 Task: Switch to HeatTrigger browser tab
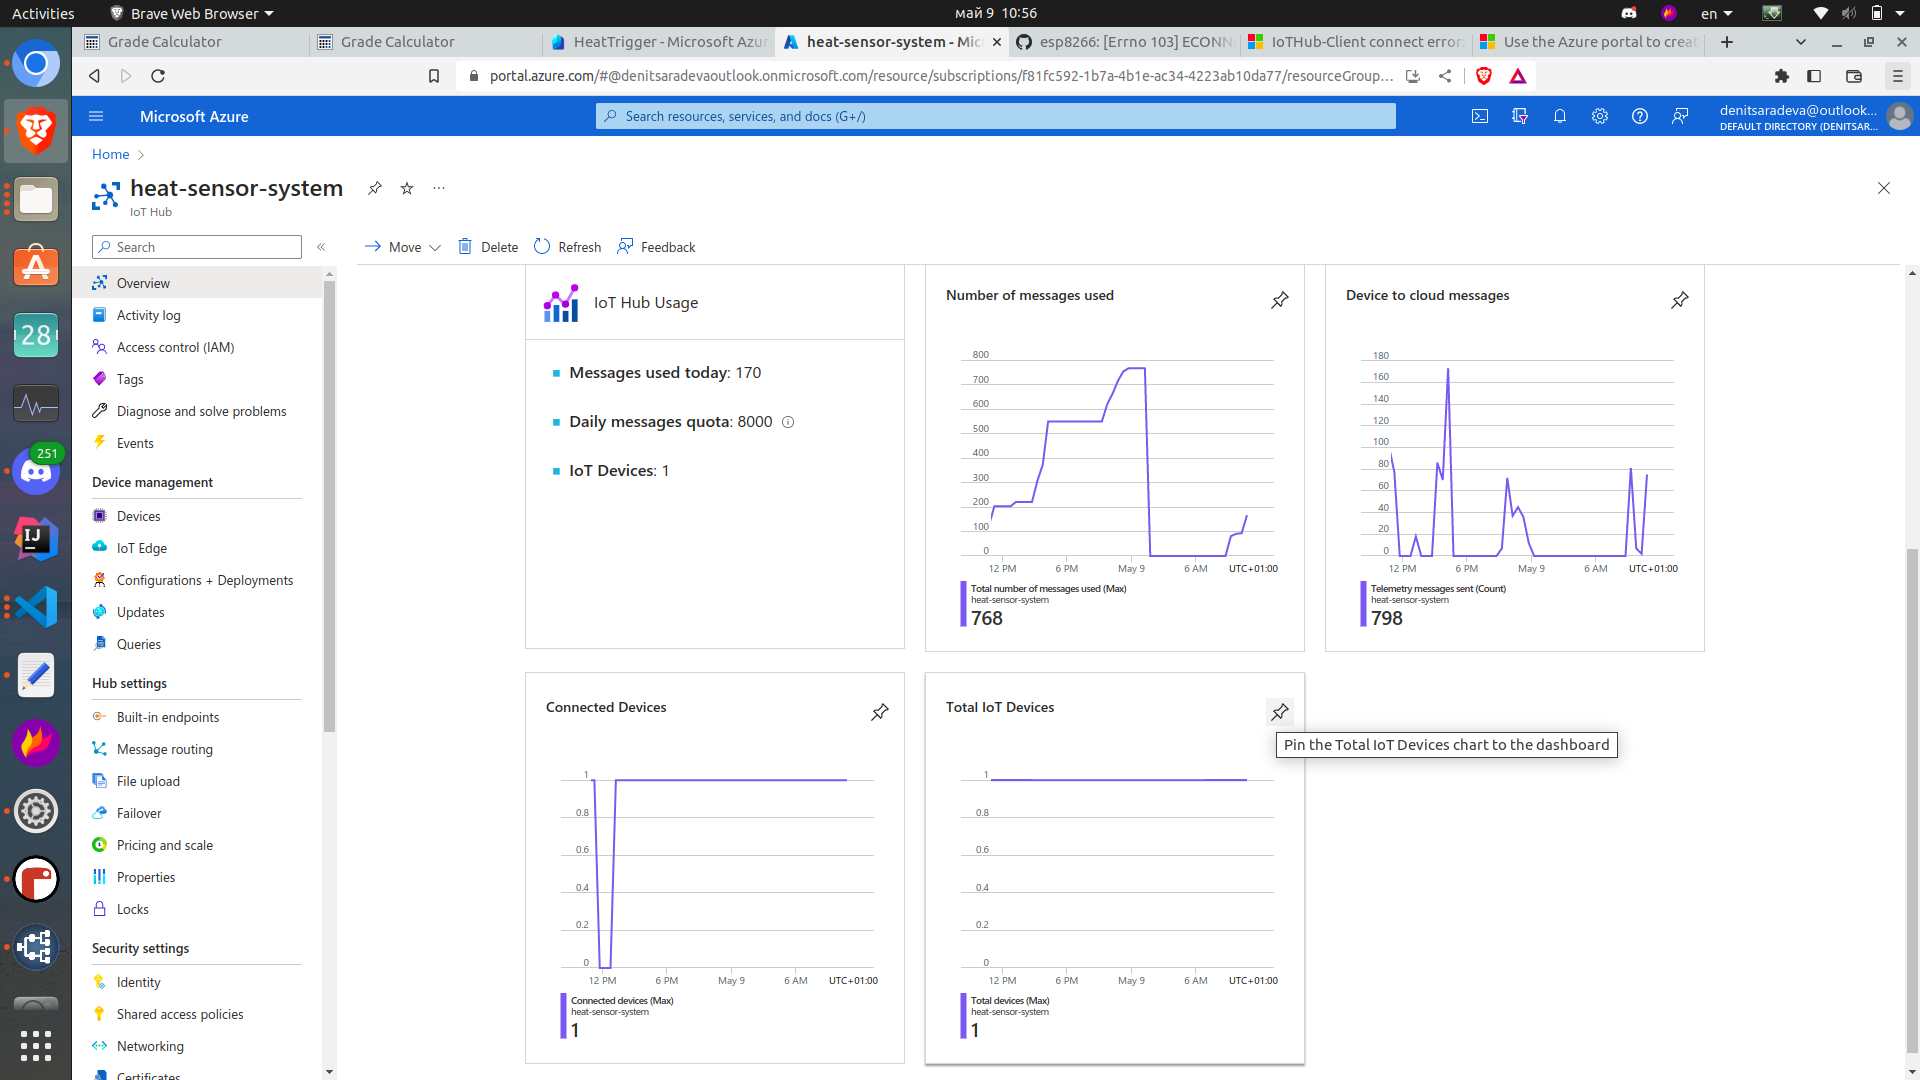[x=659, y=42]
